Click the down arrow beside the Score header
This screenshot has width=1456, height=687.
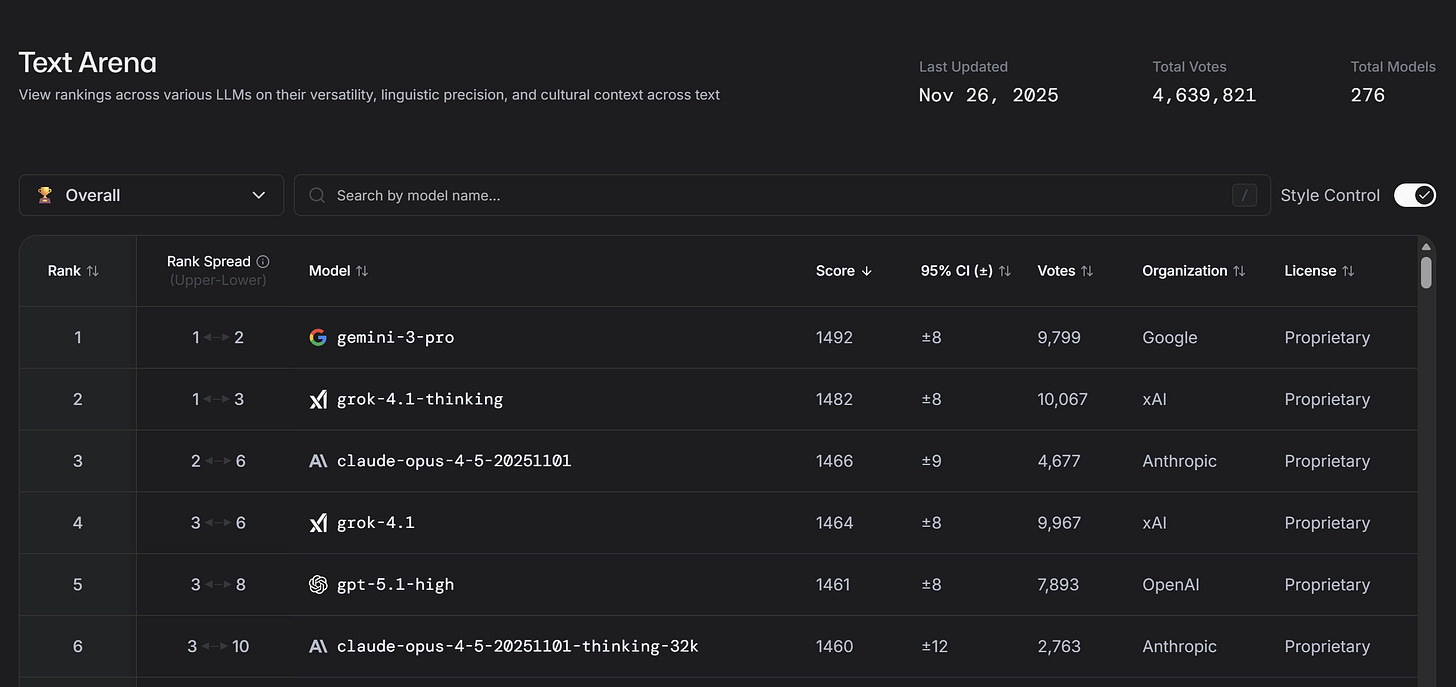click(x=866, y=271)
